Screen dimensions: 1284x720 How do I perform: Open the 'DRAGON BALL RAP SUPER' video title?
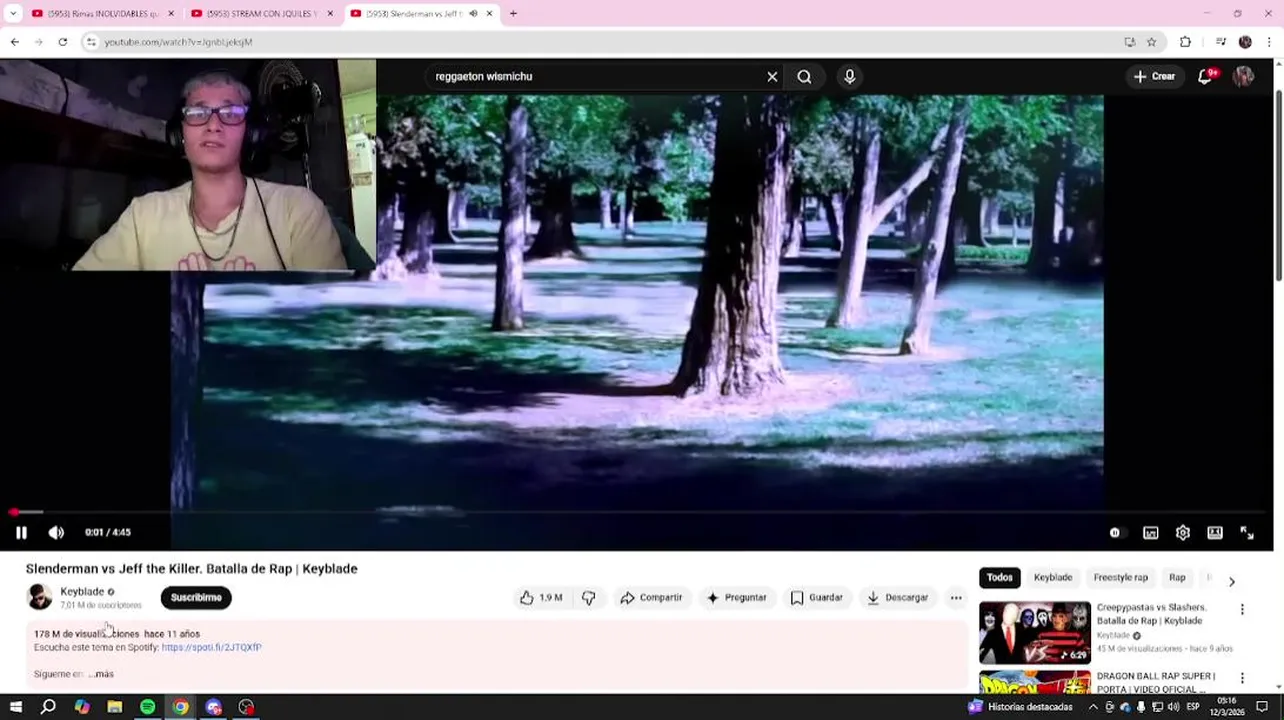point(1156,683)
